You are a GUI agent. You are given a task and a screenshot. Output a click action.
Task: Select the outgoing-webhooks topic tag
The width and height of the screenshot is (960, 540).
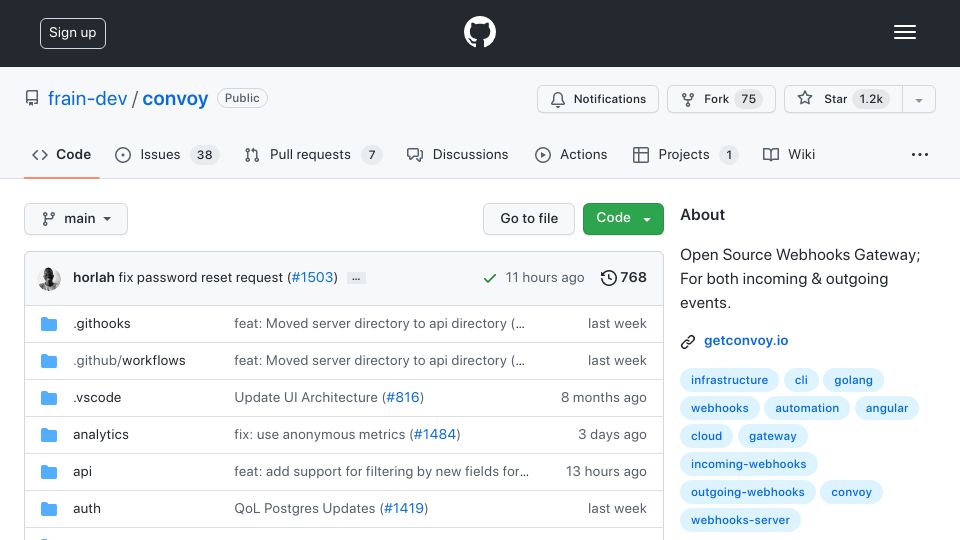tap(748, 492)
